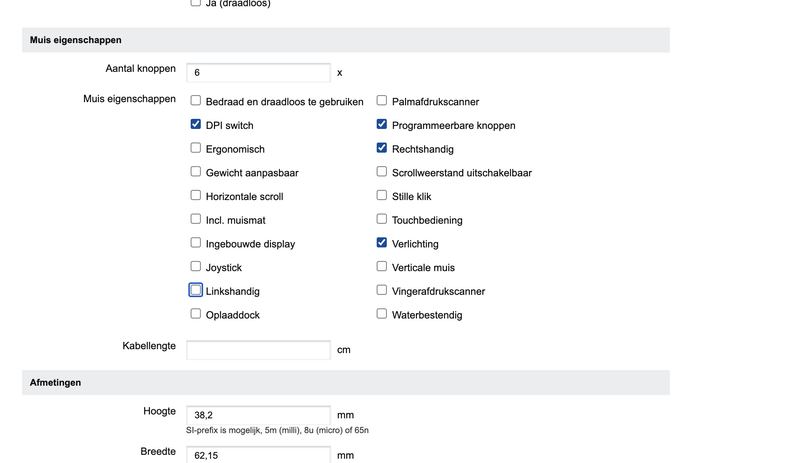Click the Aantal knoppen input field

point(258,73)
